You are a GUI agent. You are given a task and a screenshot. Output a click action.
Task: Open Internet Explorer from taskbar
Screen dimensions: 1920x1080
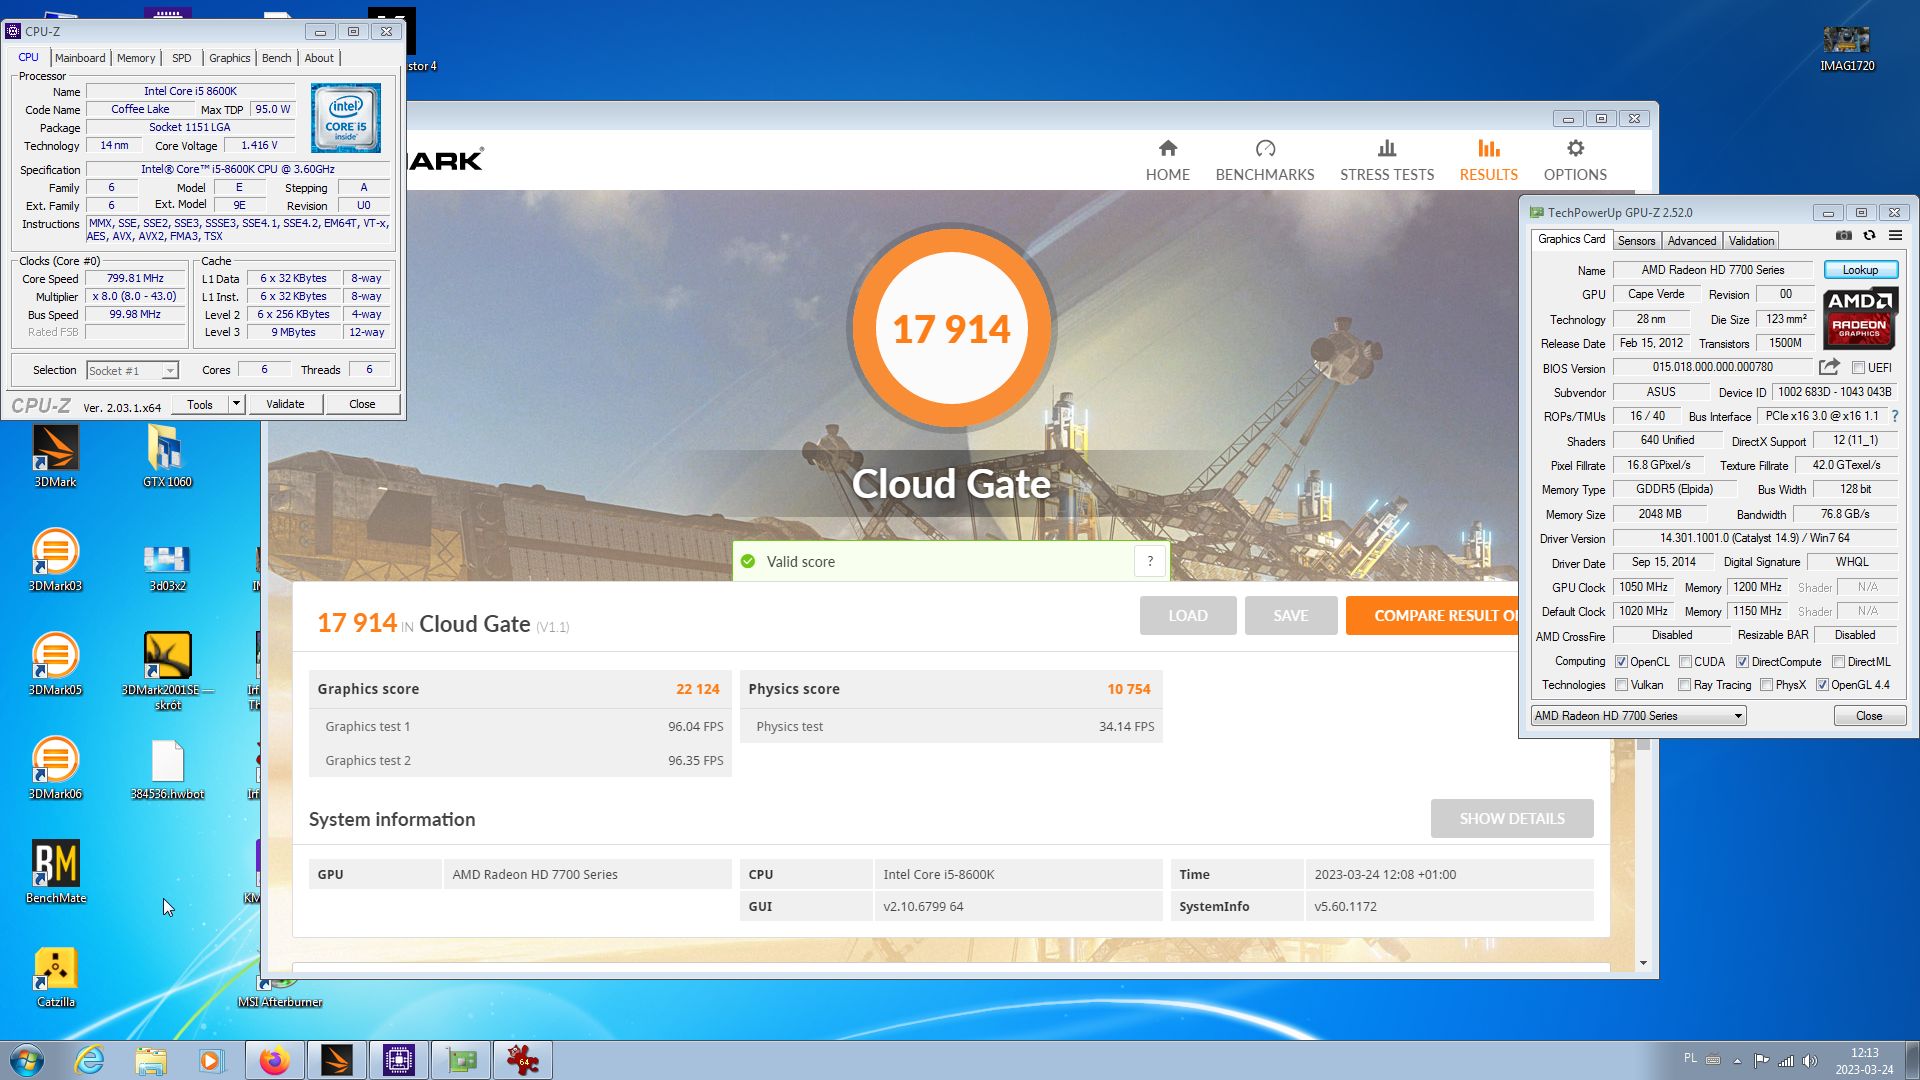coord(90,1060)
